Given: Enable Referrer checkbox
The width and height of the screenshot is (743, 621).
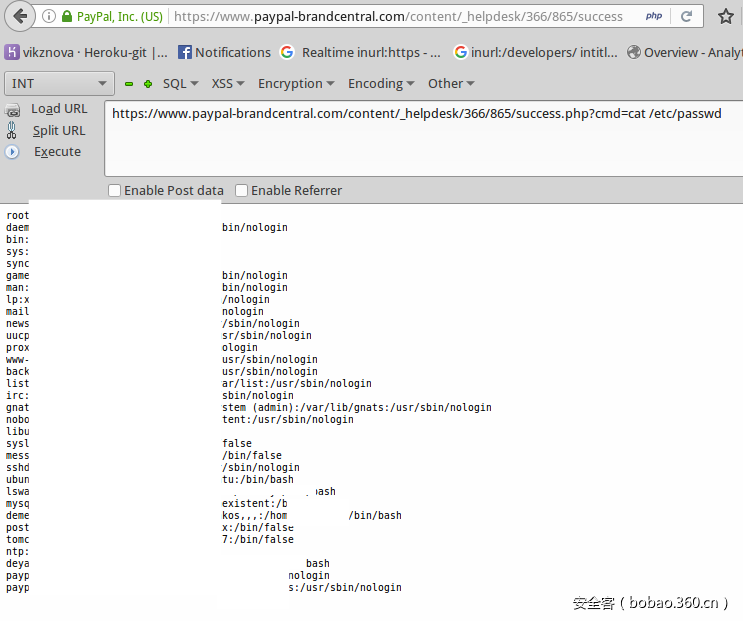Looking at the screenshot, I should pos(241,190).
